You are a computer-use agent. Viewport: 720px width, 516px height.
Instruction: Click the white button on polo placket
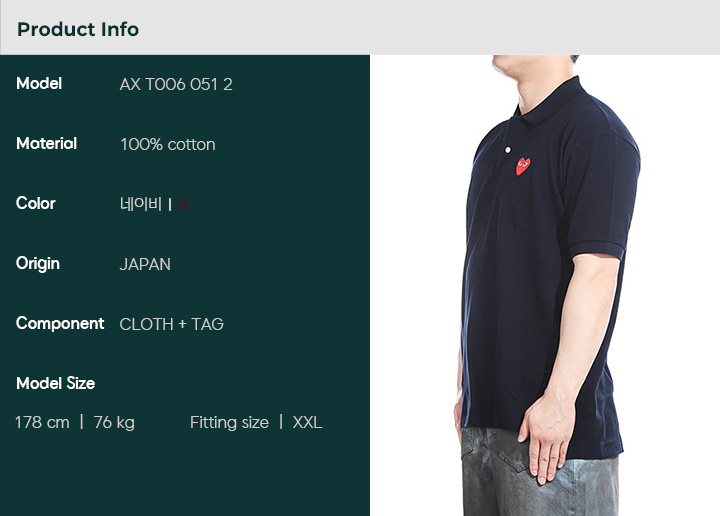point(507,150)
